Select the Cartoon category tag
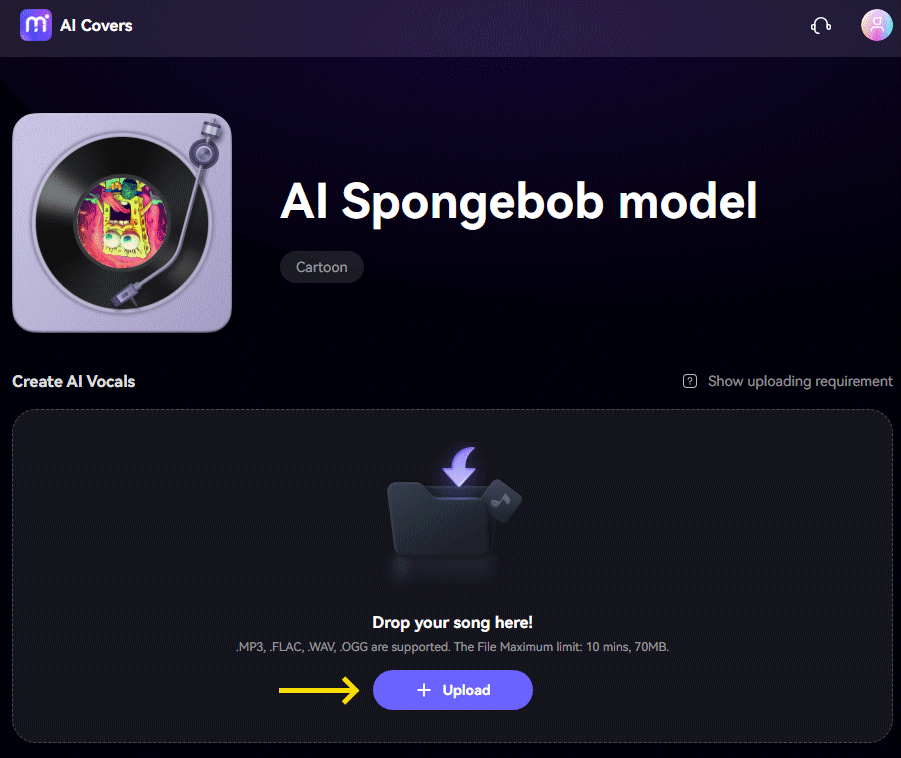901x758 pixels. coord(321,268)
